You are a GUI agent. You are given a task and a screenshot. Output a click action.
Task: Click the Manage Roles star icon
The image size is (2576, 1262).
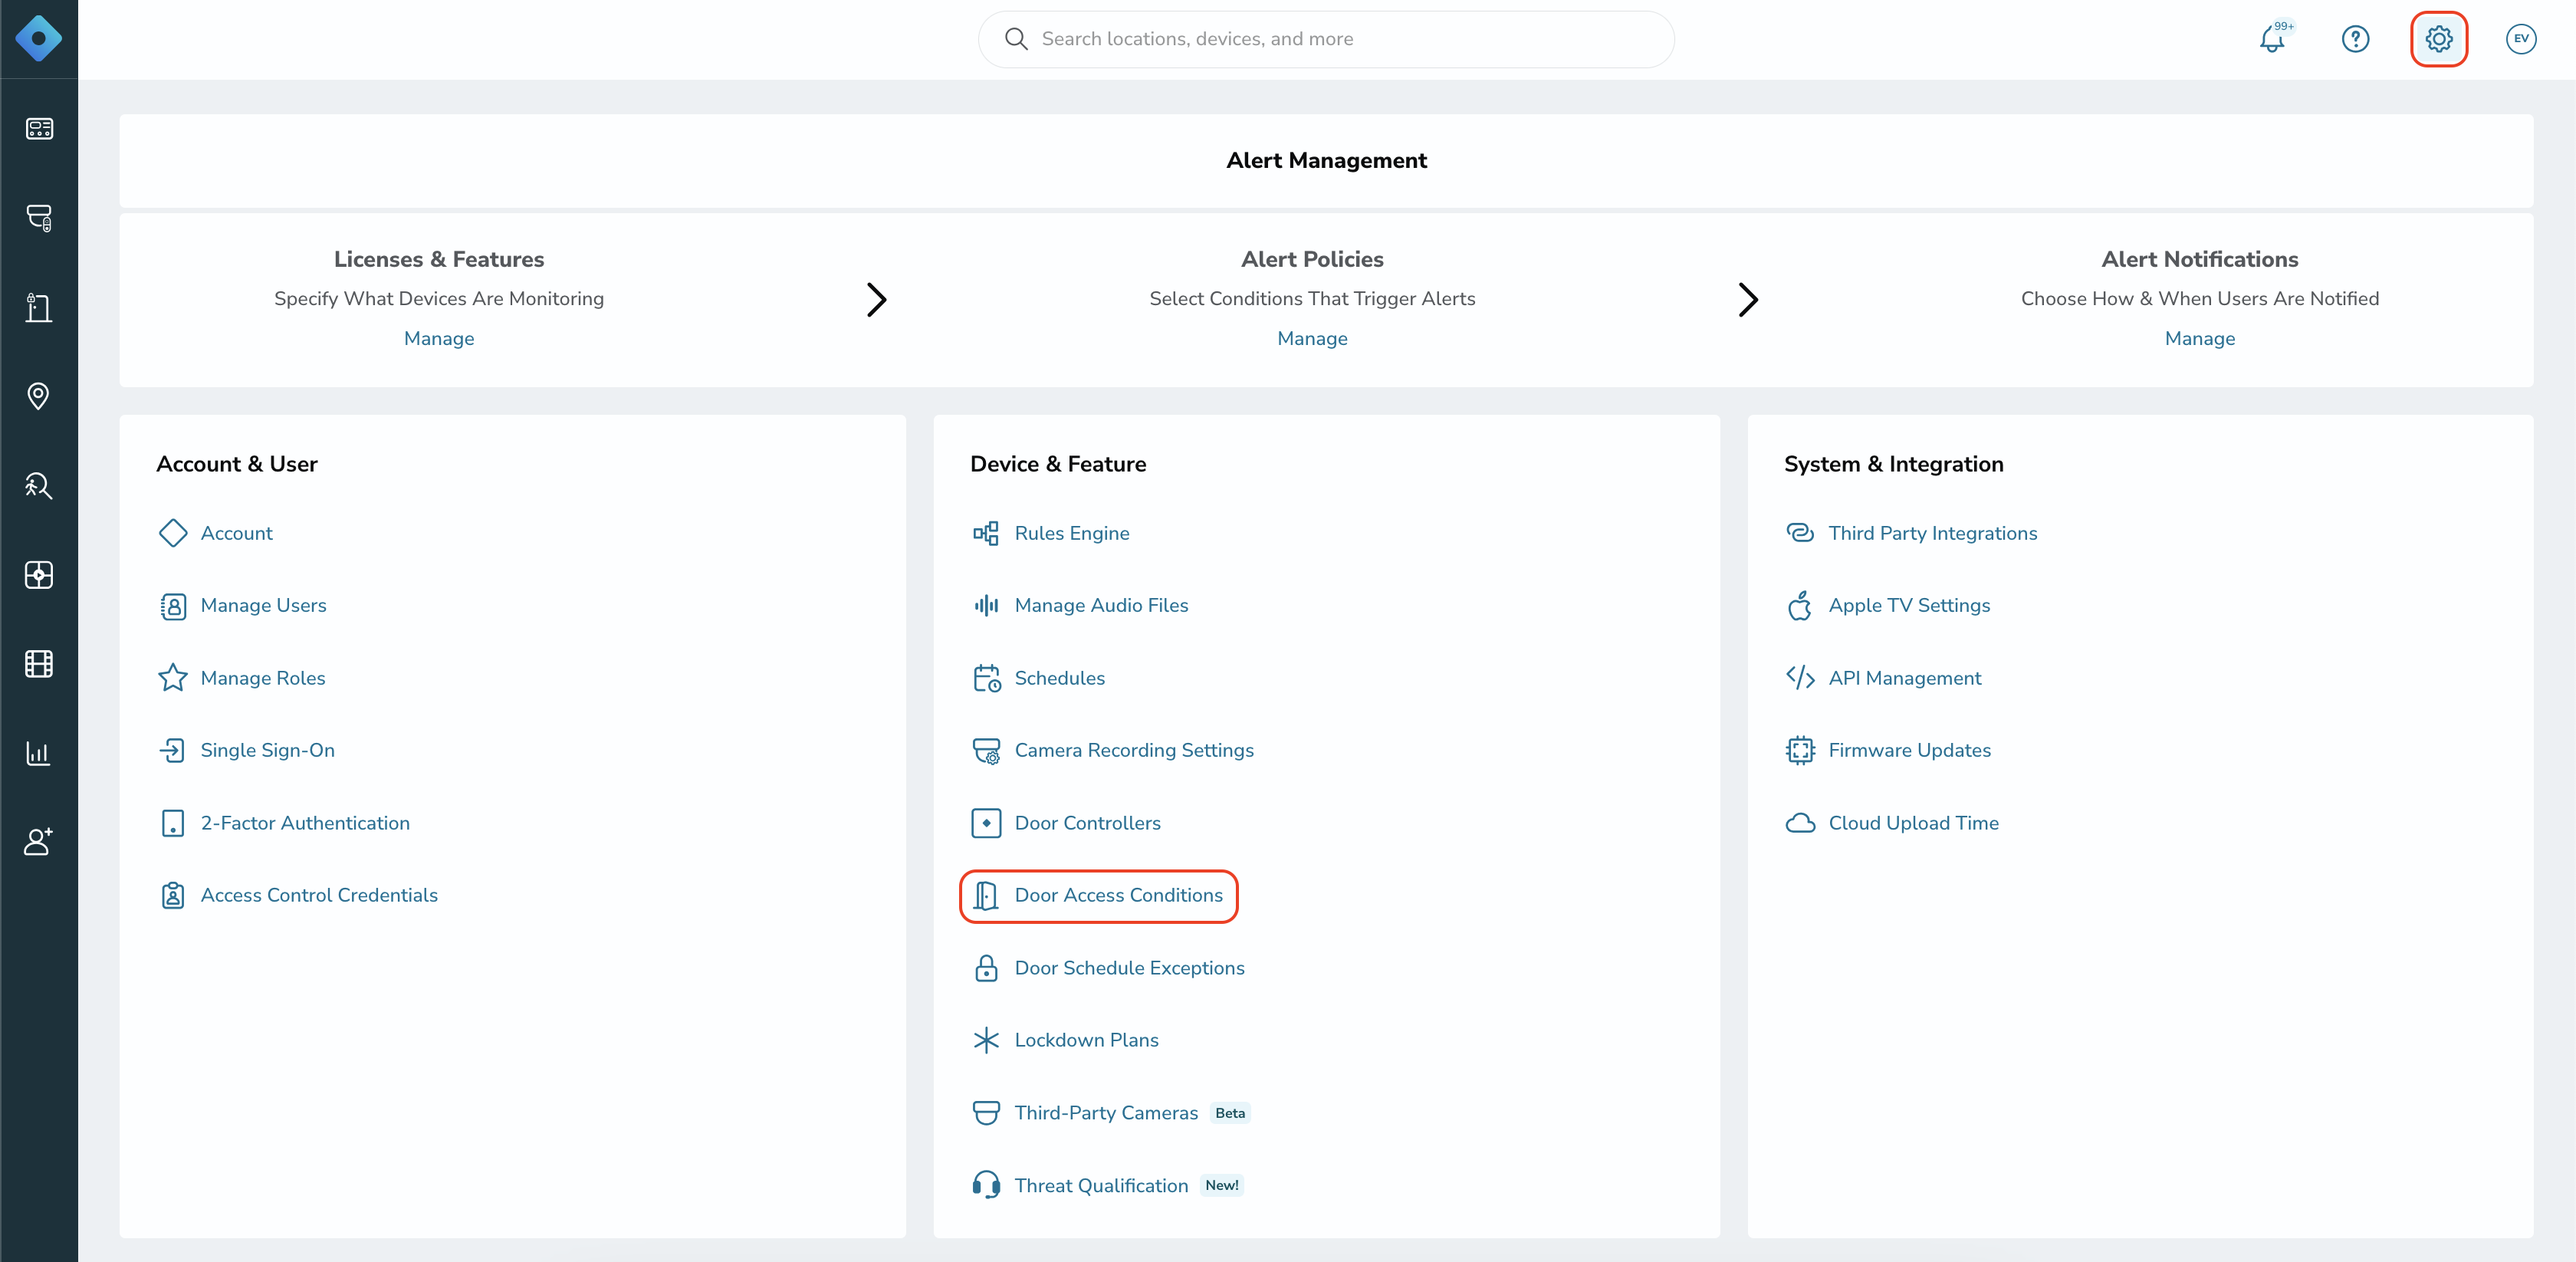(x=173, y=678)
